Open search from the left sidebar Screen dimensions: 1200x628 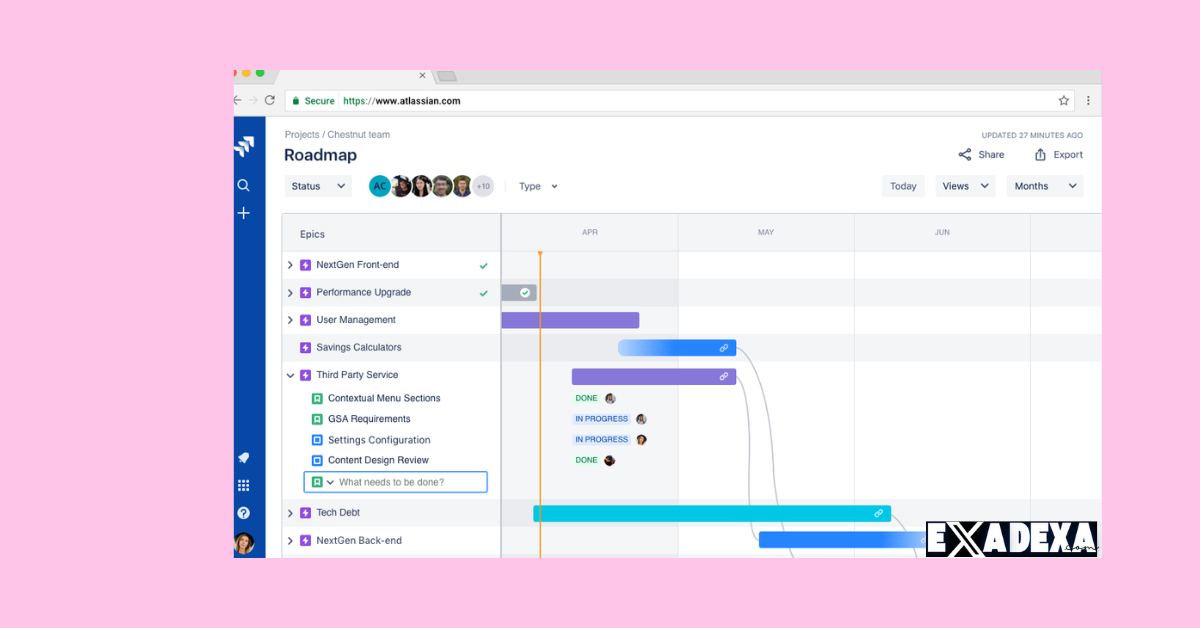243,184
